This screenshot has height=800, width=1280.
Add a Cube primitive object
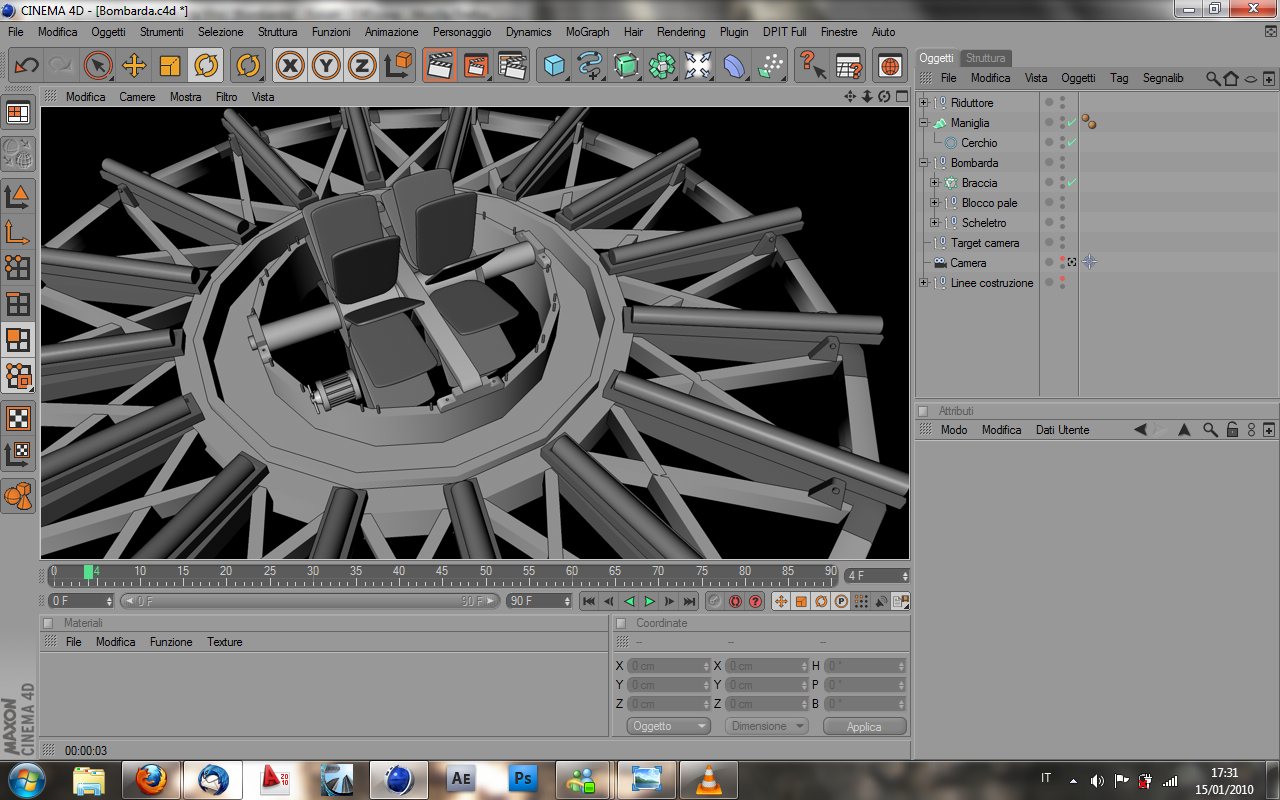point(554,66)
